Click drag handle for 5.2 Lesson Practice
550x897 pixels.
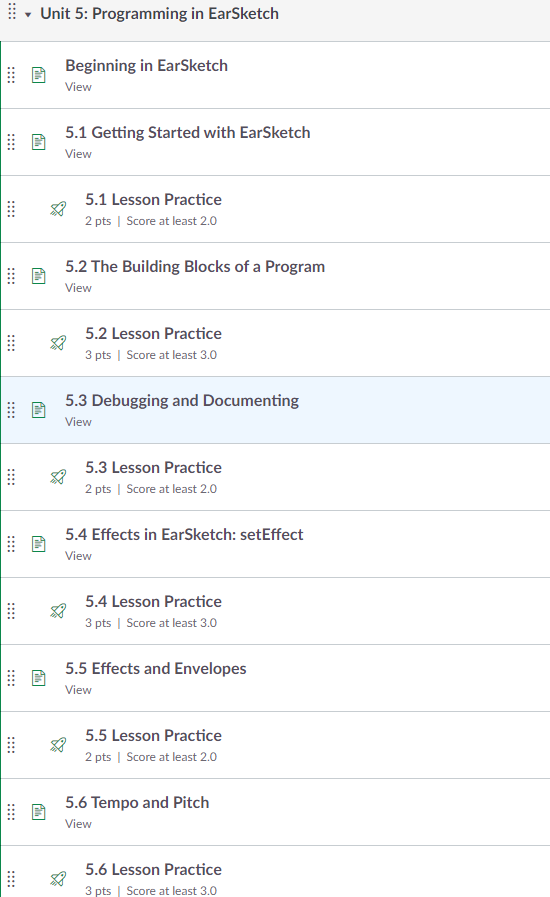tap(11, 343)
